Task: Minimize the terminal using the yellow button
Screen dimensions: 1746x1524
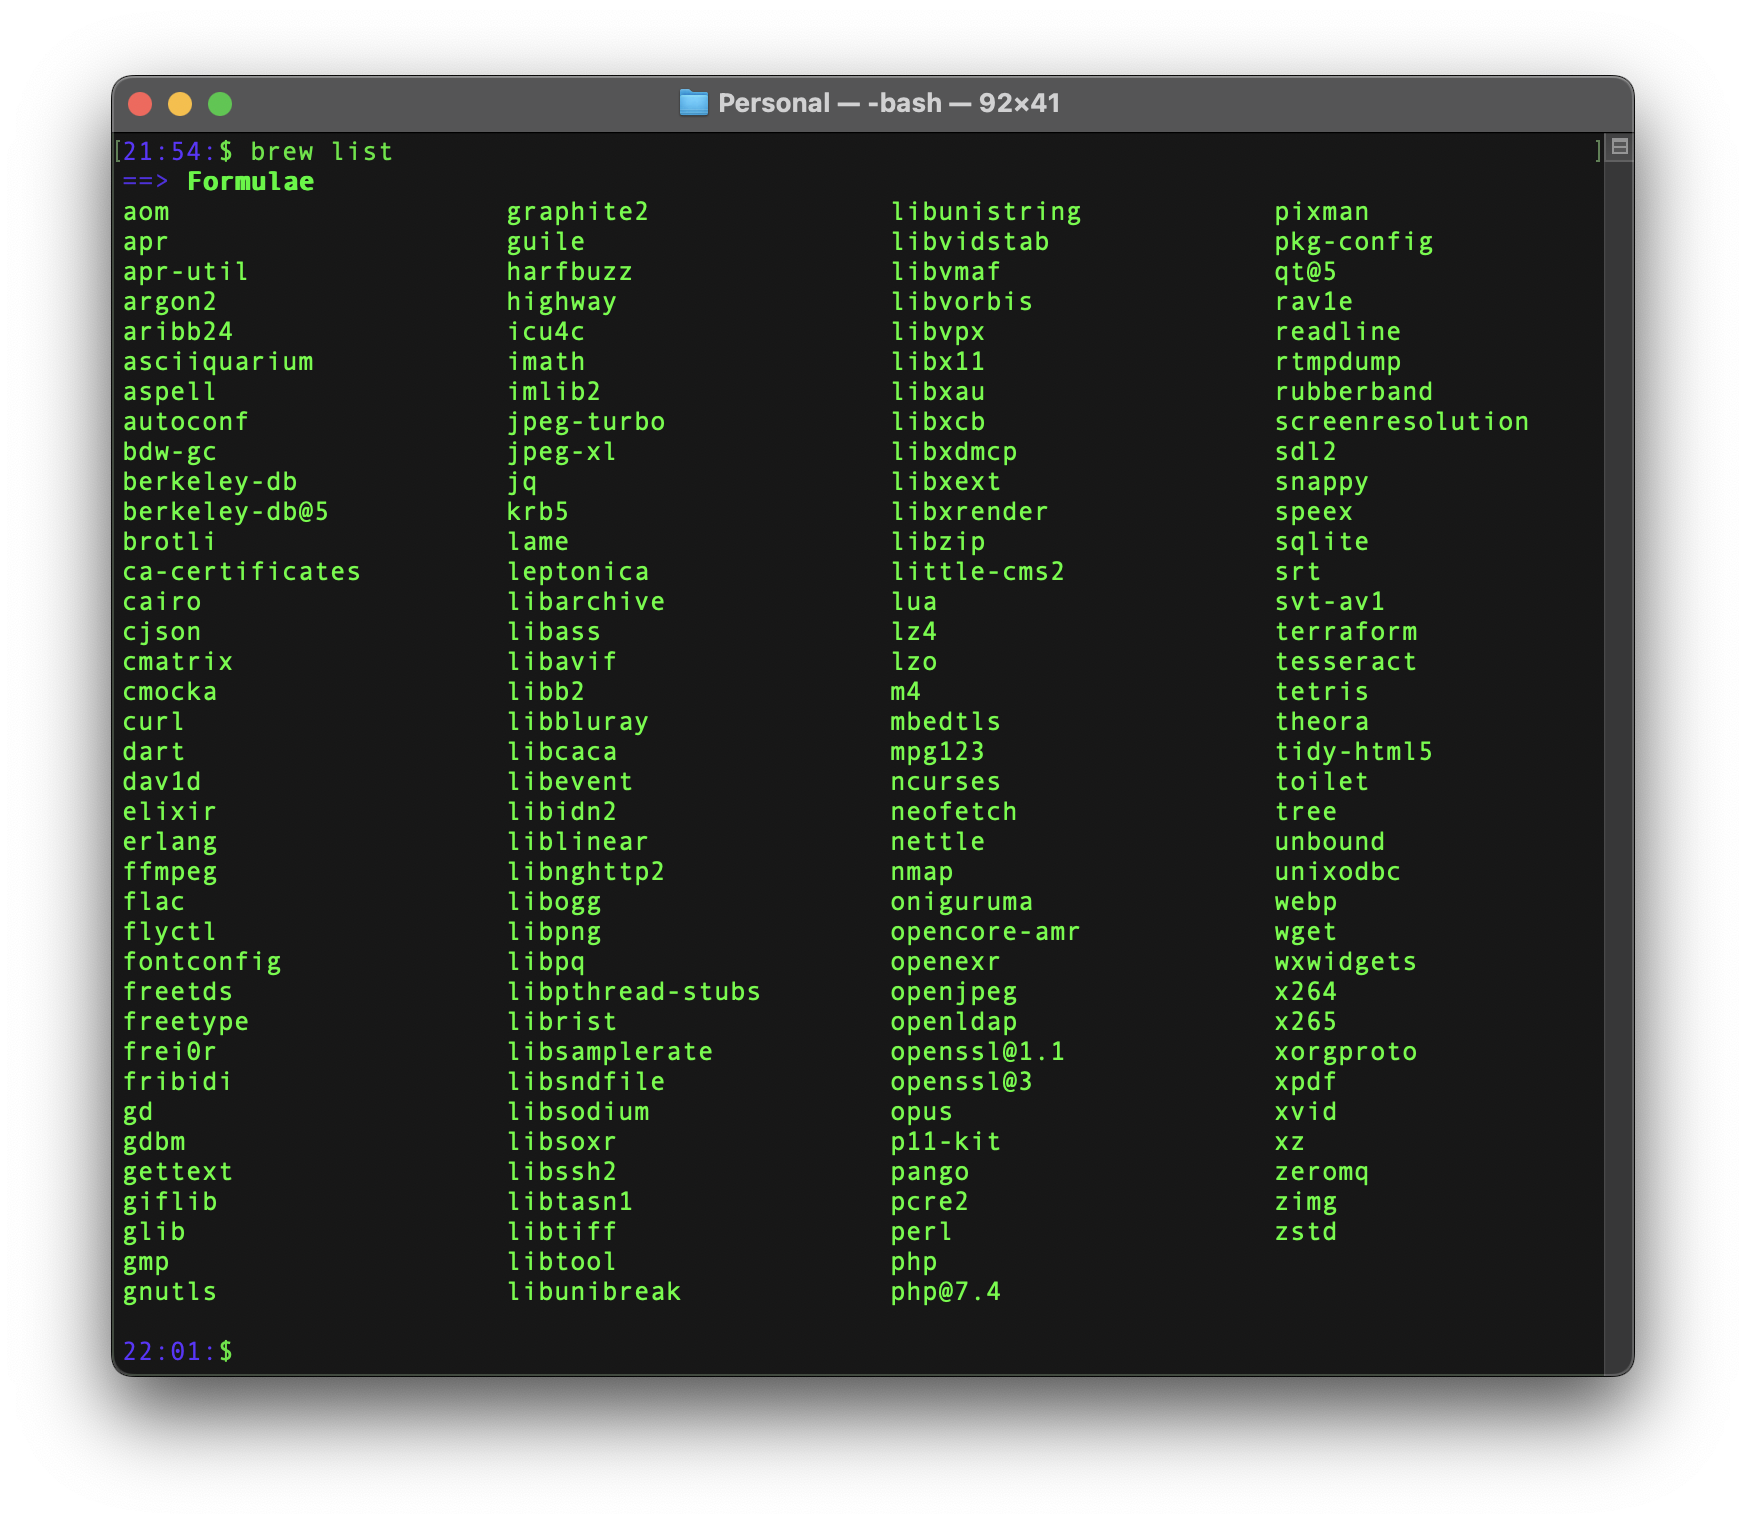Action: point(180,104)
